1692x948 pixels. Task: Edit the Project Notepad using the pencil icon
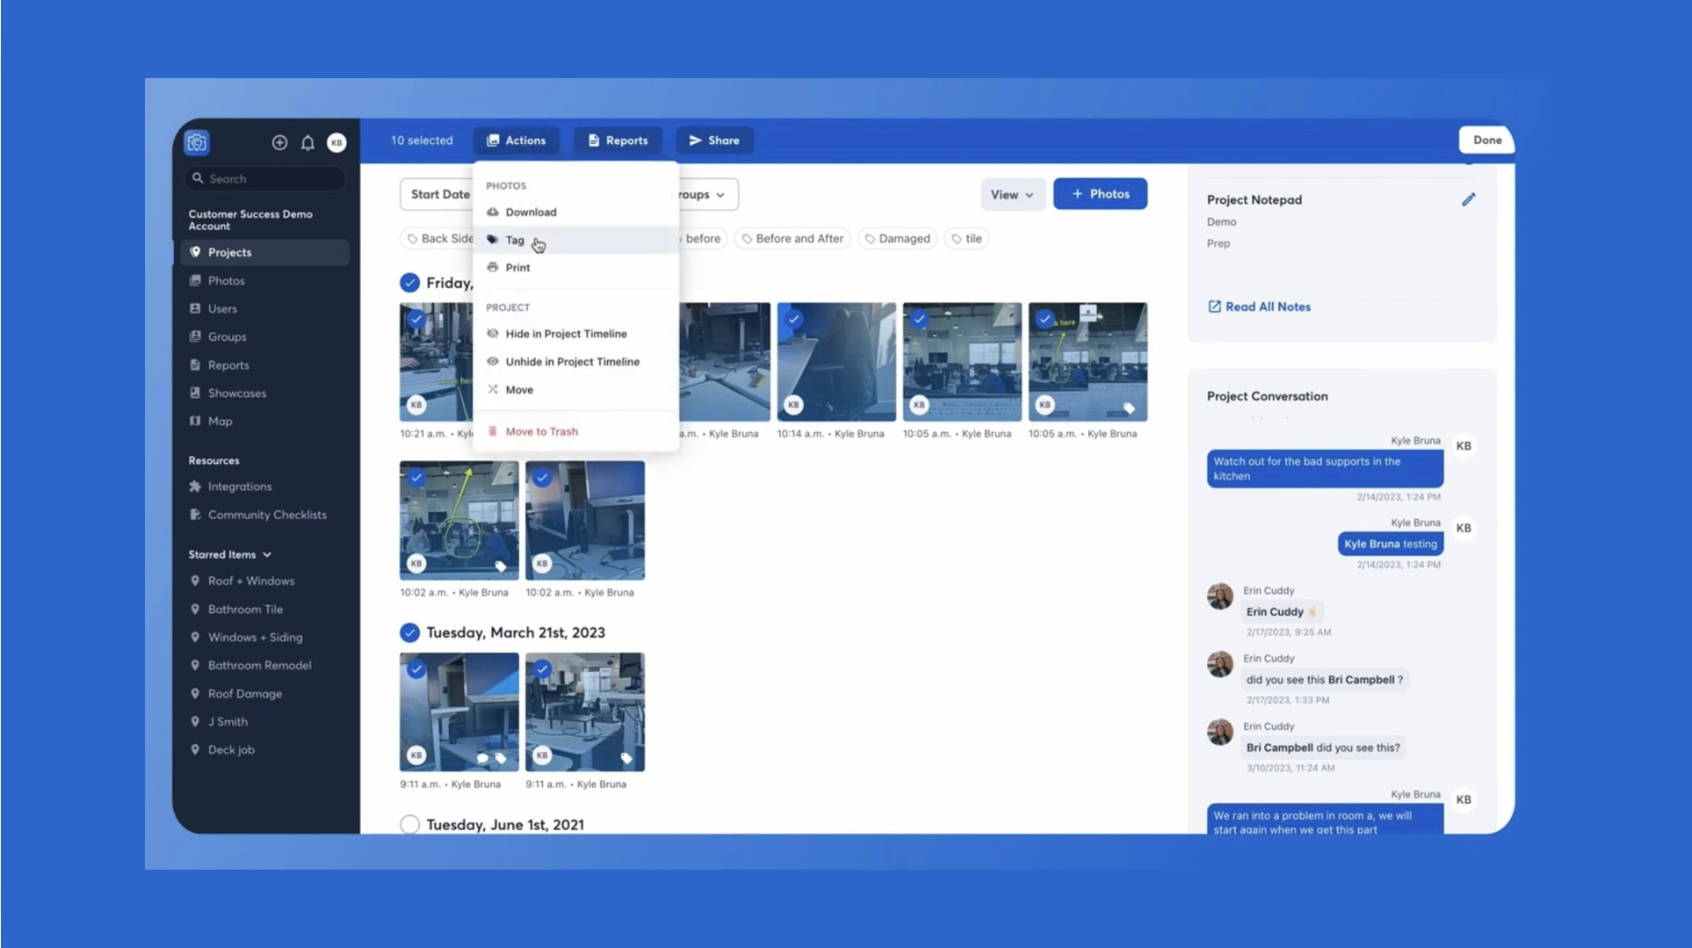click(1469, 199)
